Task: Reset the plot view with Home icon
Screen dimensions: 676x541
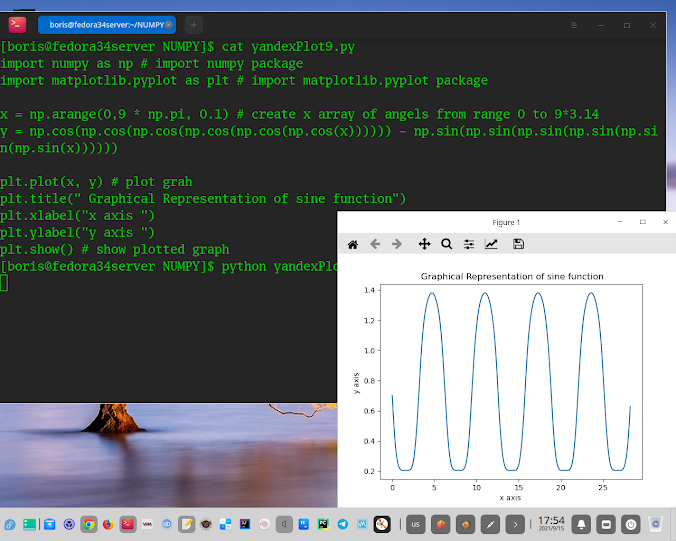Action: [x=353, y=244]
